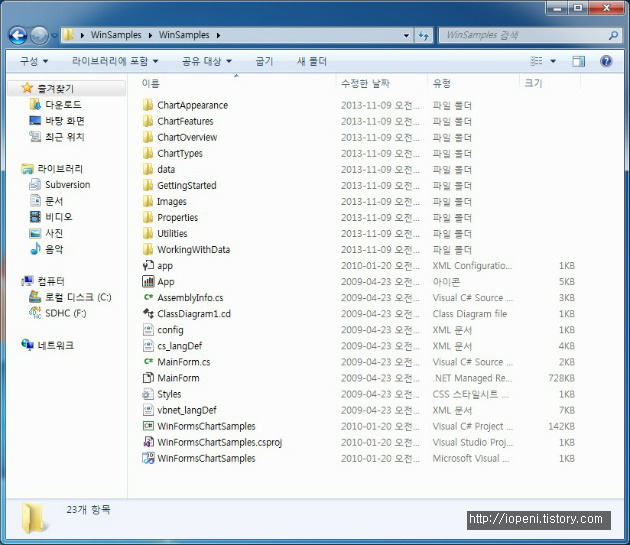Change view with the view icon
The image size is (630, 545).
(536, 61)
